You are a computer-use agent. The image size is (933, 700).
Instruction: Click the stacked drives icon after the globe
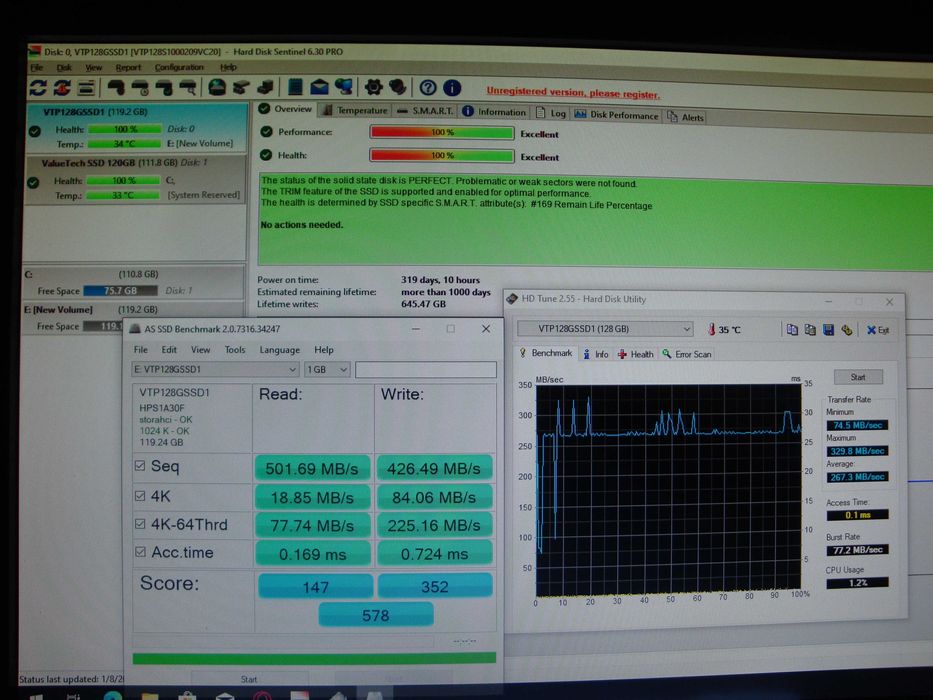241,88
